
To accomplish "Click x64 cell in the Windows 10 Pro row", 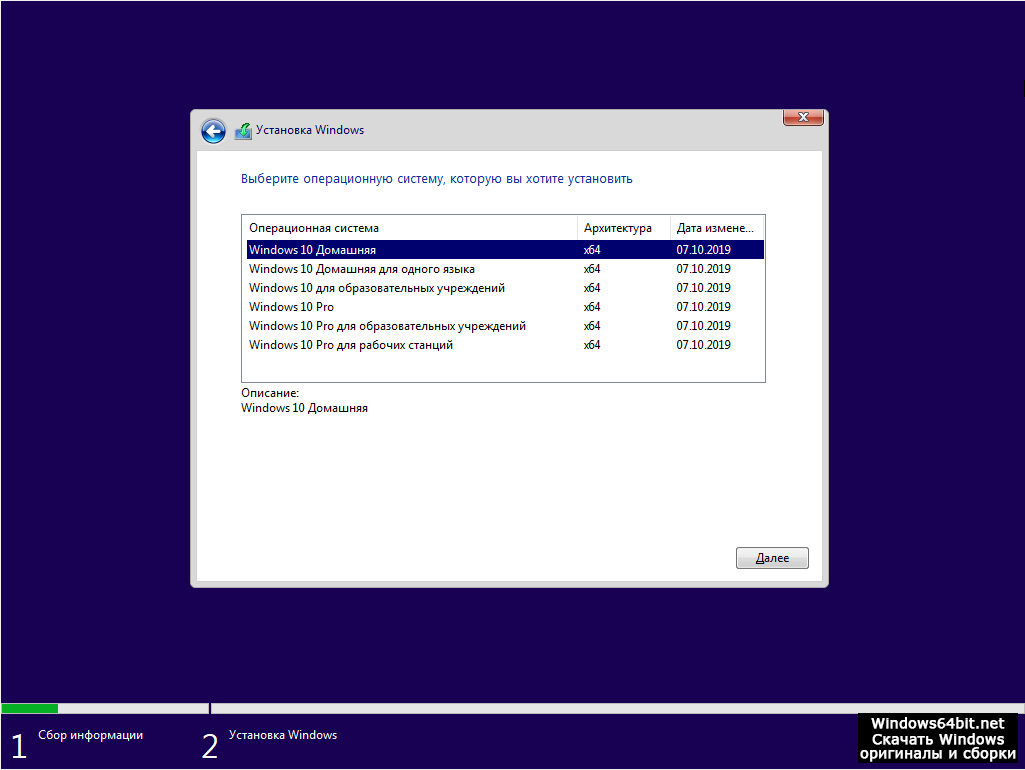I will pyautogui.click(x=592, y=307).
